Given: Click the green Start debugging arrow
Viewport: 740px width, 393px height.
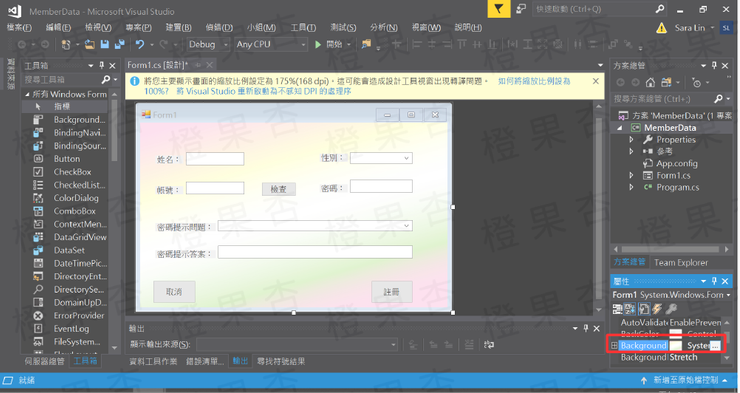Looking at the screenshot, I should (318, 44).
